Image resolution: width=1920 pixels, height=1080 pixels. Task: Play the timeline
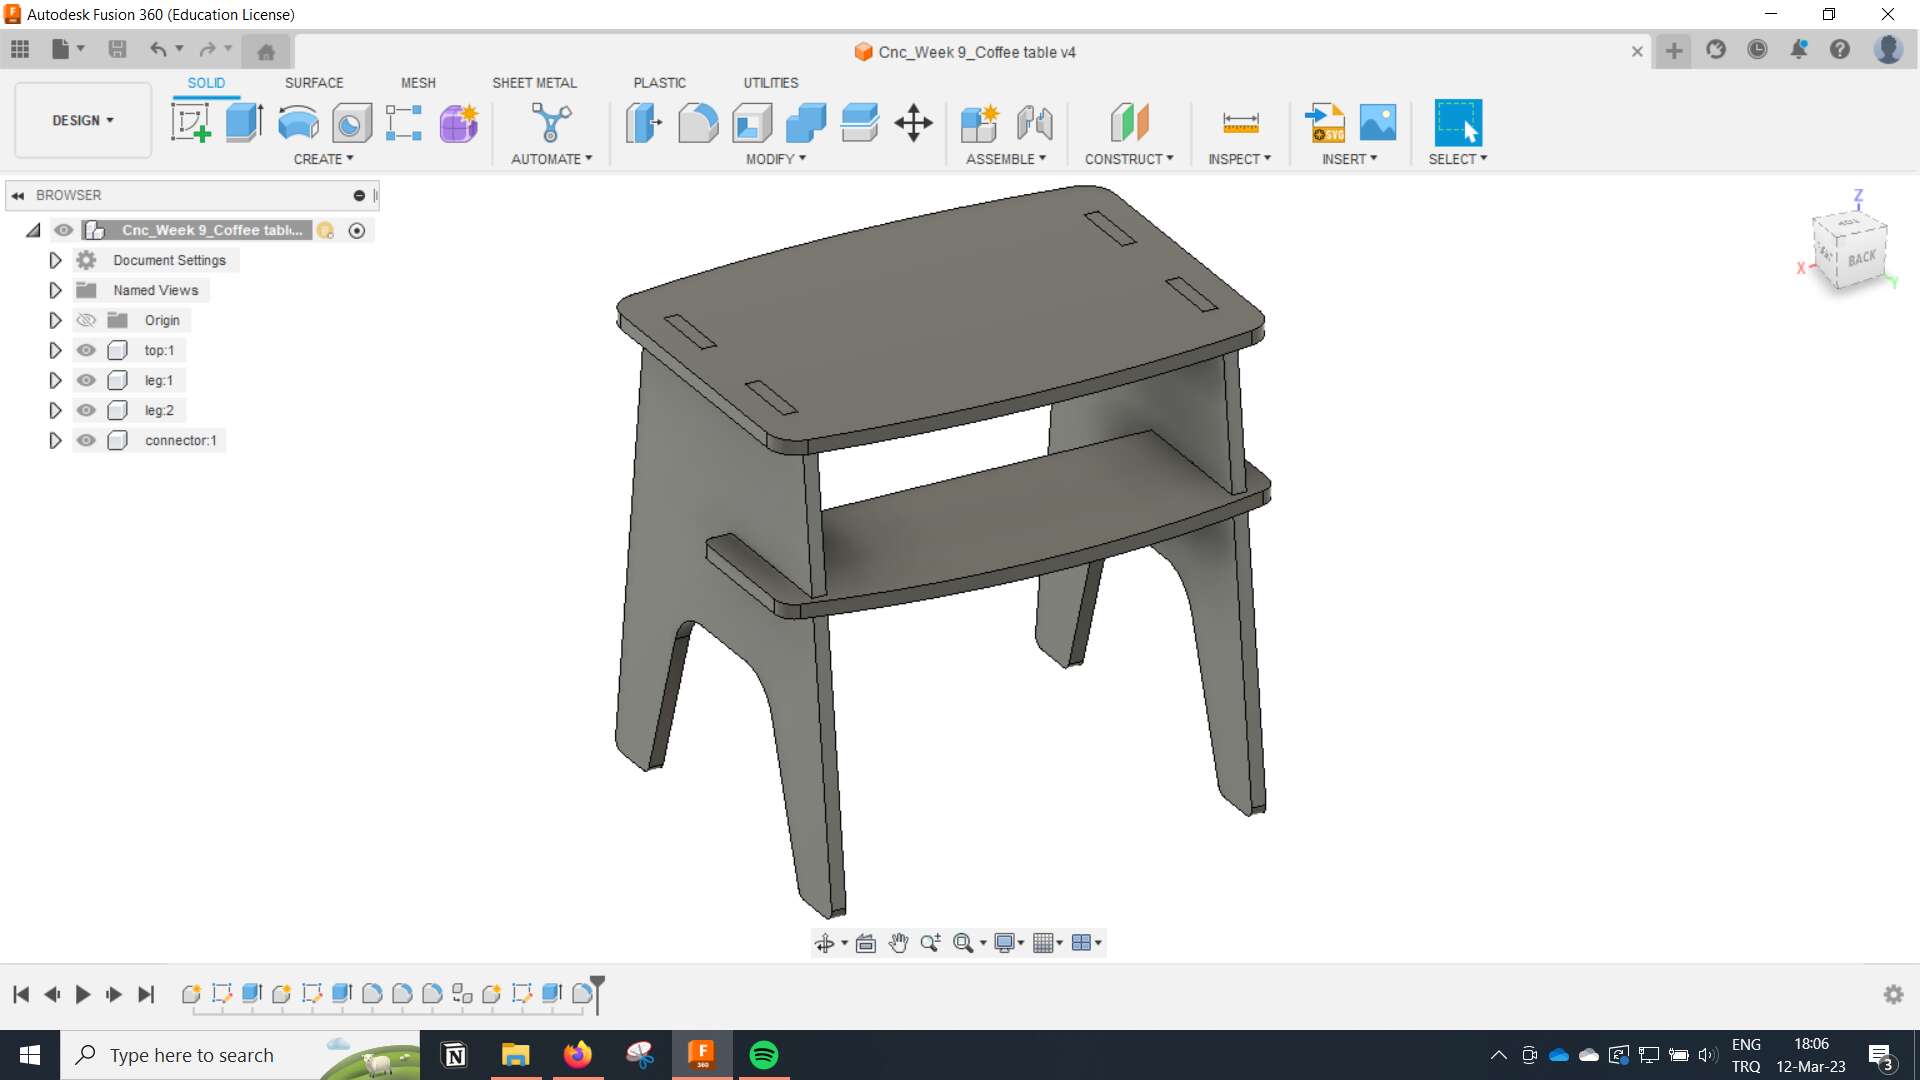(83, 994)
